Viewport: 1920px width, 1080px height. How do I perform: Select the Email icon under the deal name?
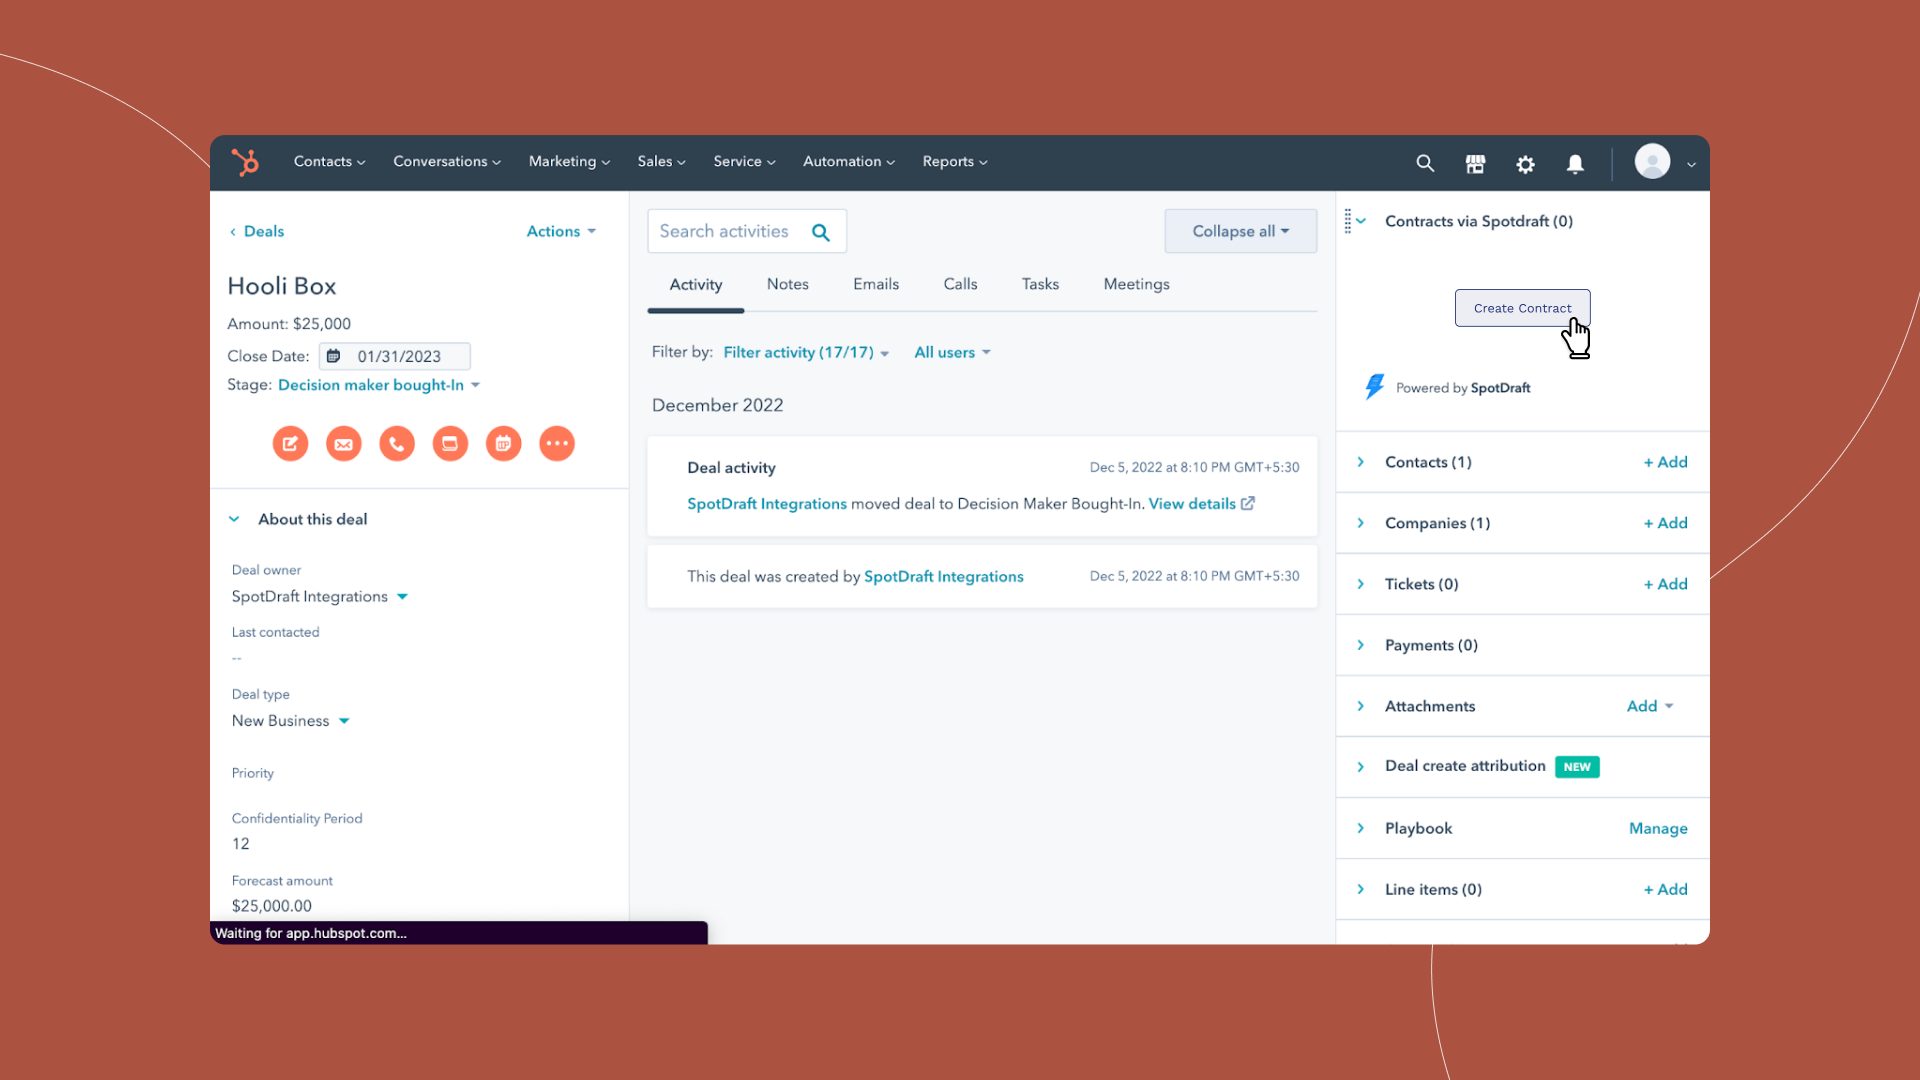click(343, 443)
